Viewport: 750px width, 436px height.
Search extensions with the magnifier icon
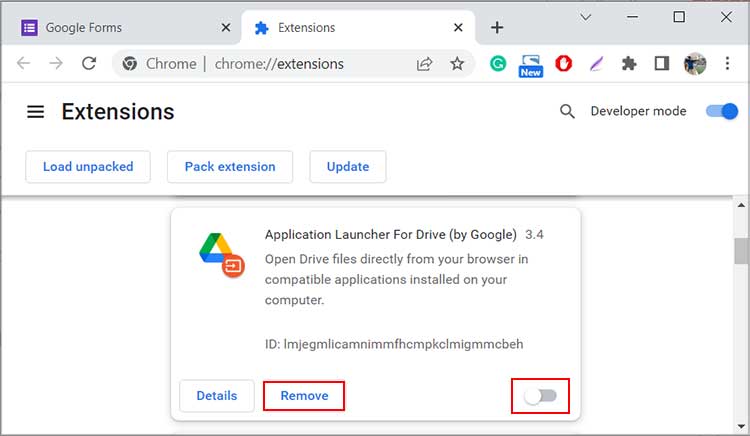[567, 111]
